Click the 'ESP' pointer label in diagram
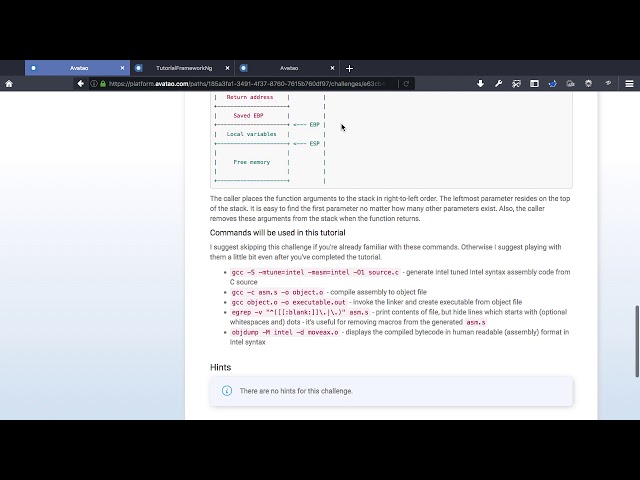The width and height of the screenshot is (640, 480). tap(314, 144)
